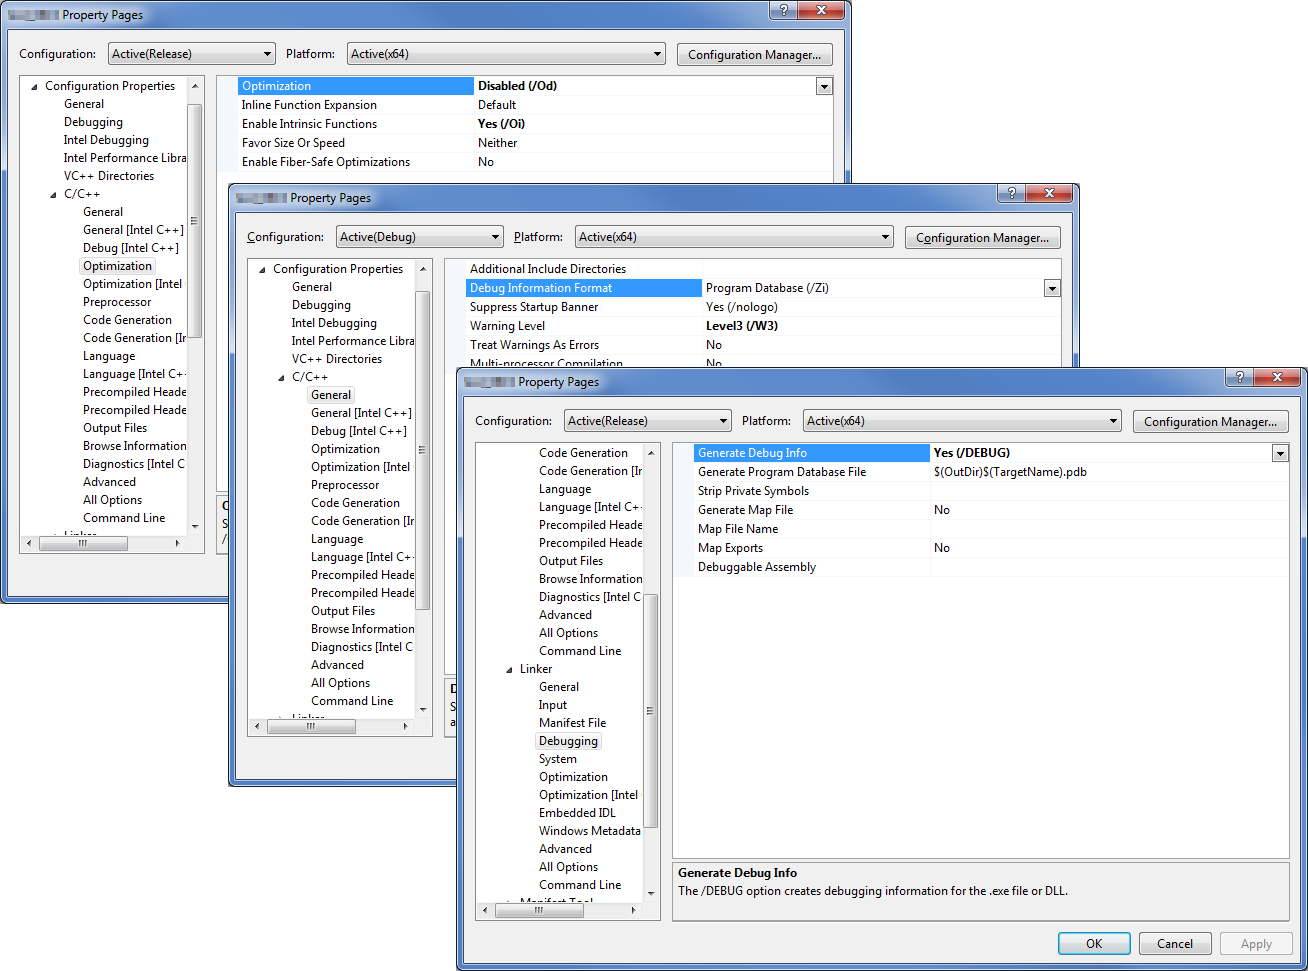Click the Strip Private Symbols row

tap(990, 491)
